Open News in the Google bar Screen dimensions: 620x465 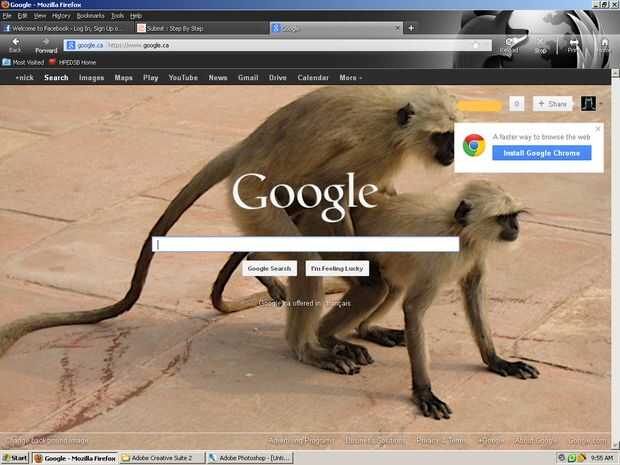click(218, 78)
